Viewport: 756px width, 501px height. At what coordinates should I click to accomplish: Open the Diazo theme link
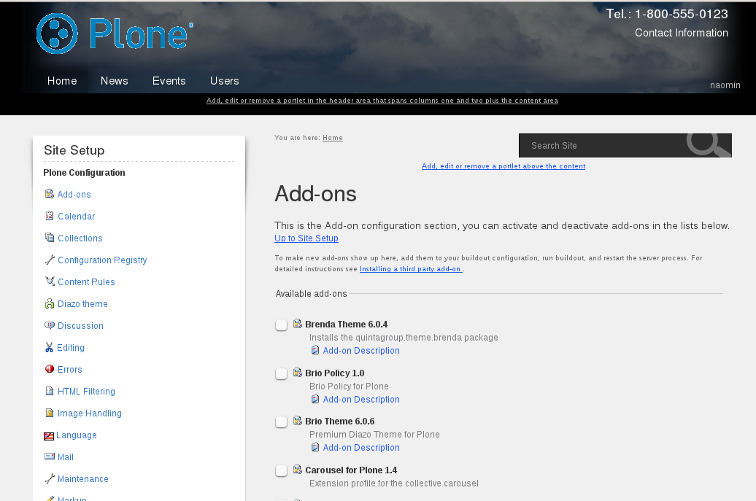82,304
